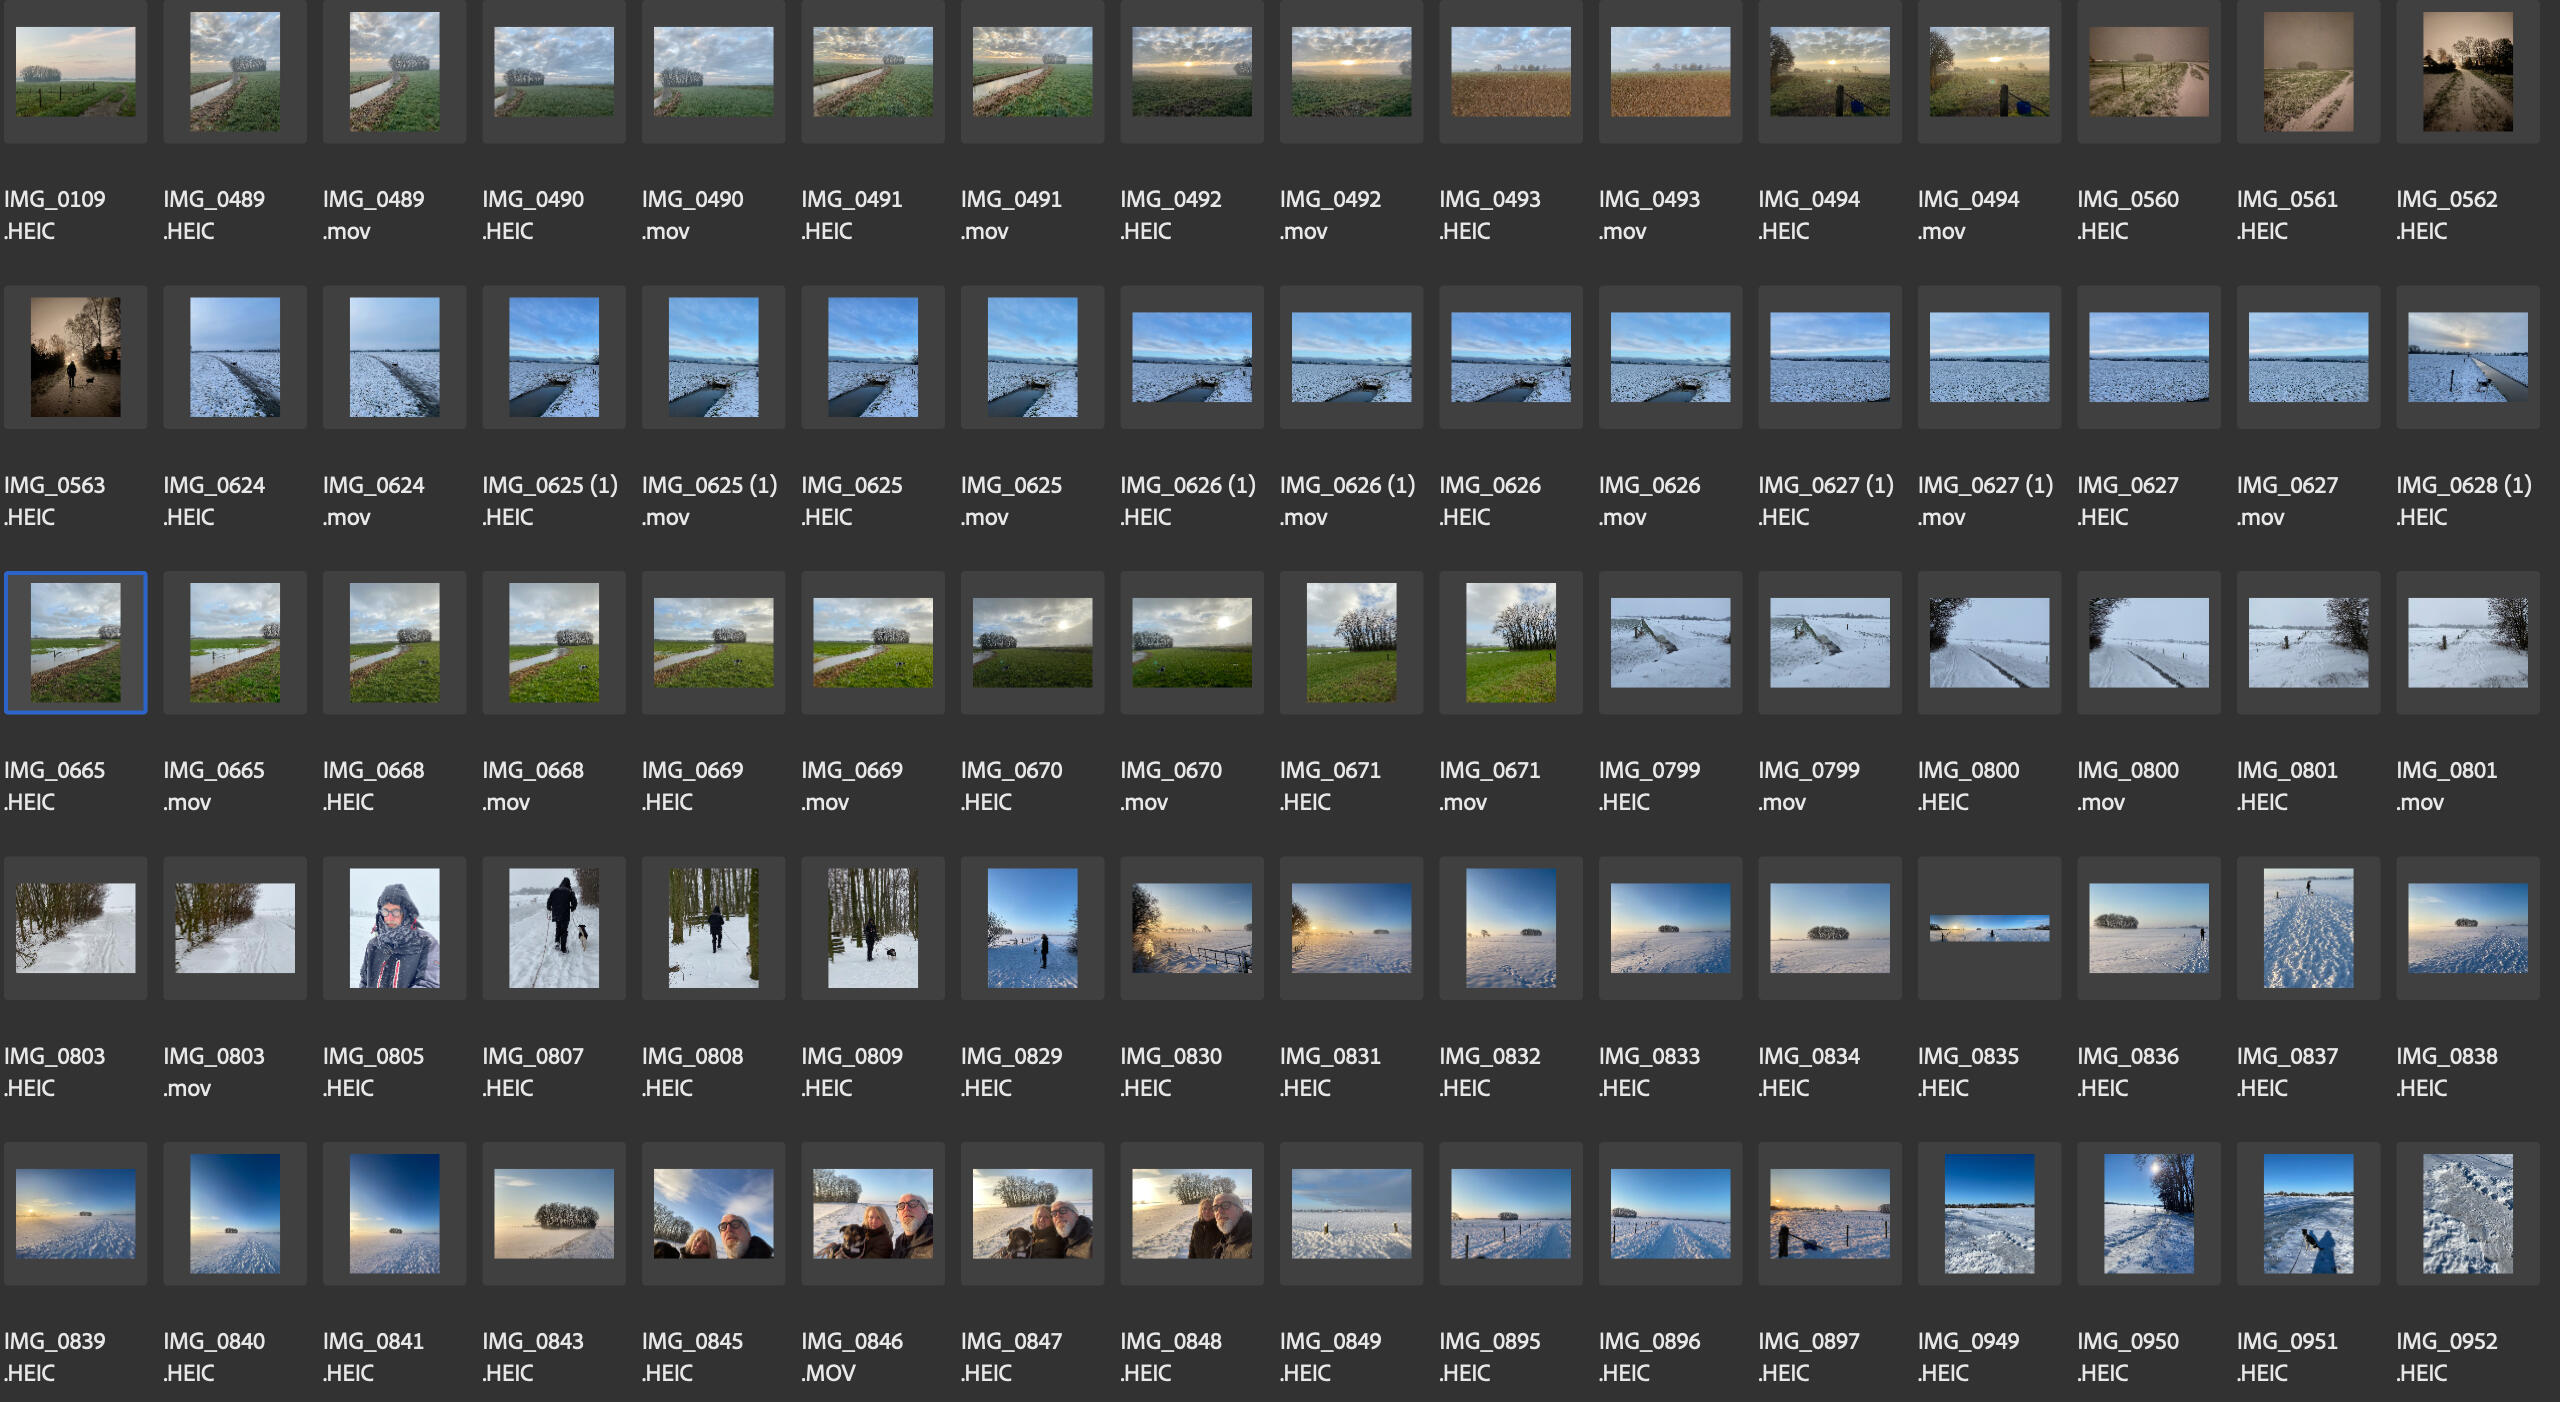
Task: Select the IMG_0799.HEIC snowy fence photo
Action: coord(1669,642)
